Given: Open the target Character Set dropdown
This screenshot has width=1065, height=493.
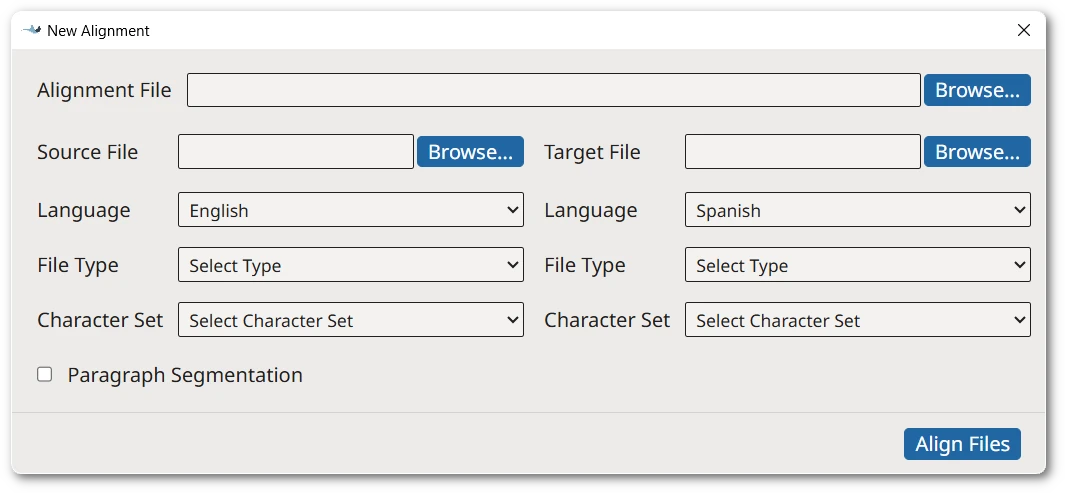Looking at the screenshot, I should 857,320.
